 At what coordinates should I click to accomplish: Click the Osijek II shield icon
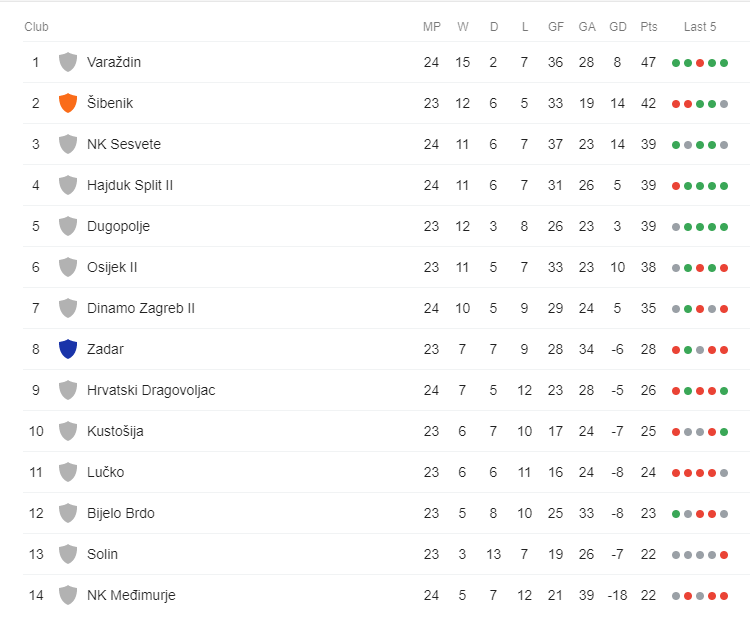pos(68,267)
